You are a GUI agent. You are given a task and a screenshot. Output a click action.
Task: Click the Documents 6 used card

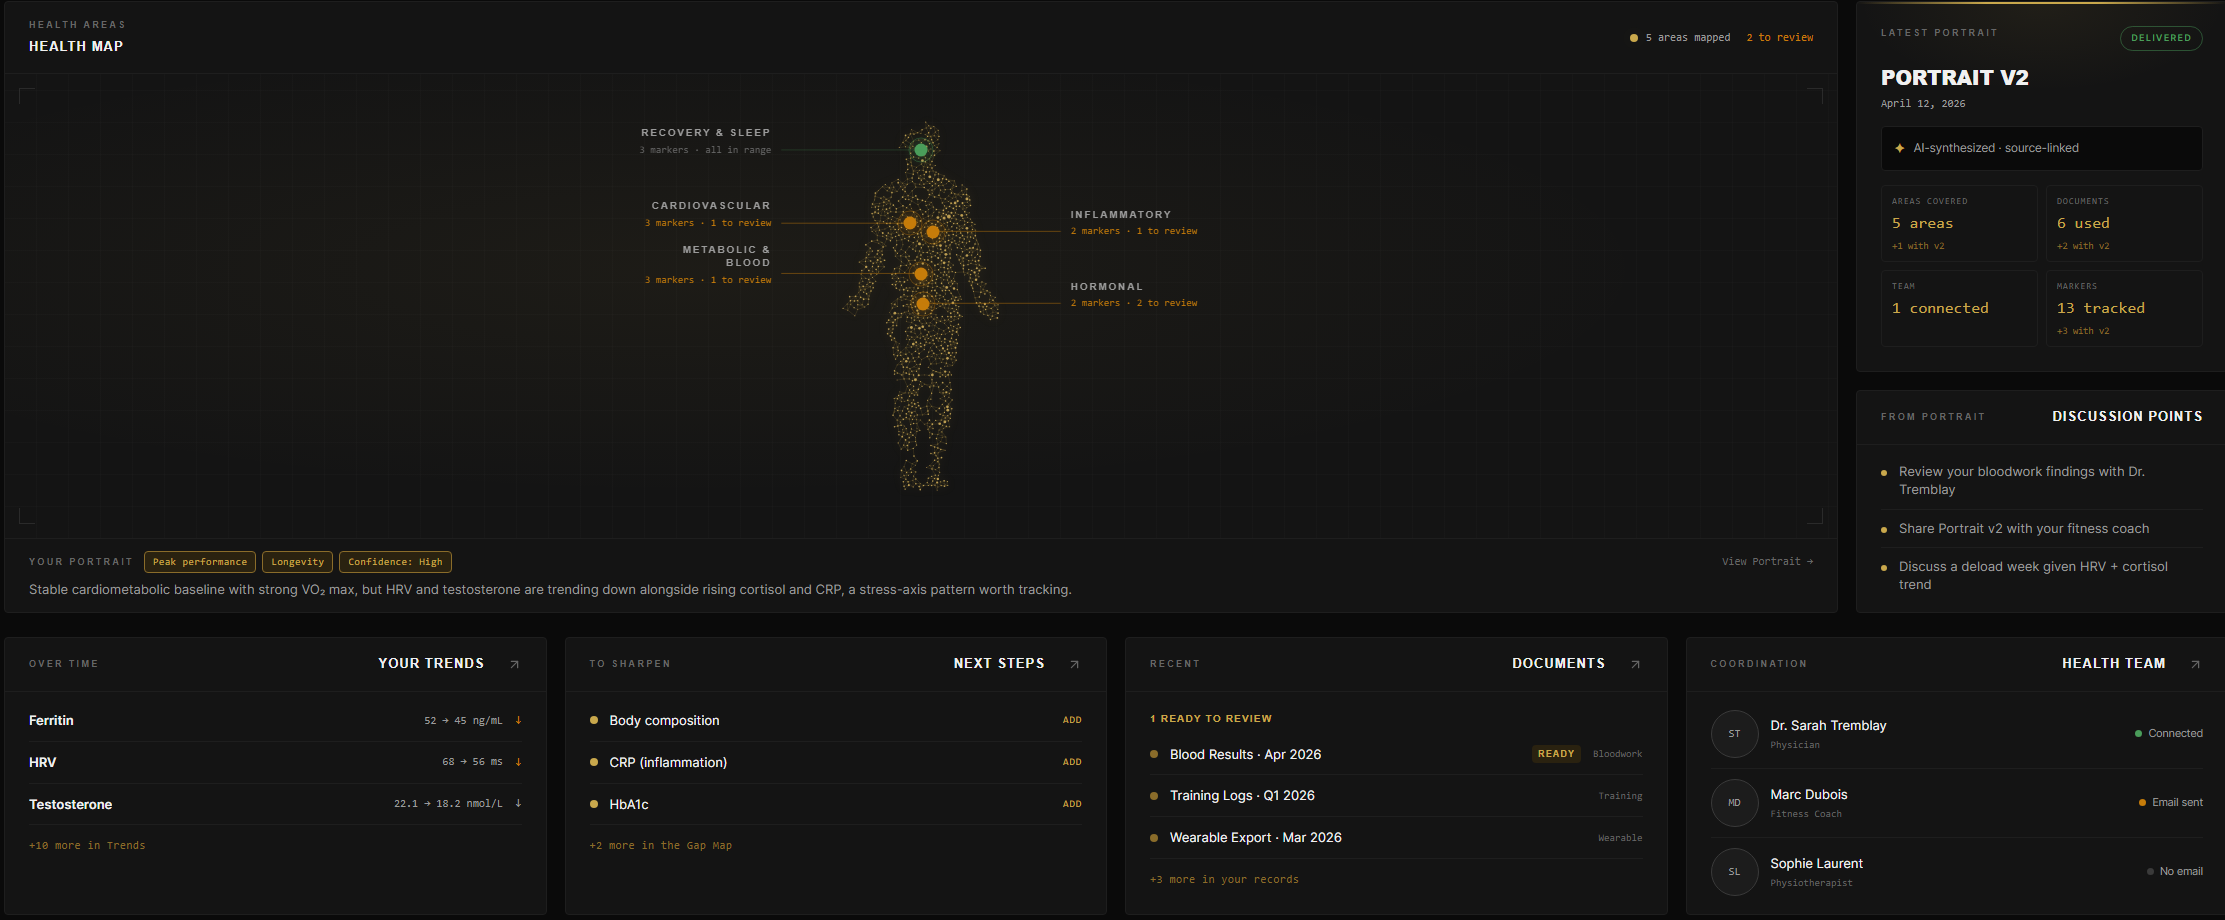[x=2124, y=224]
